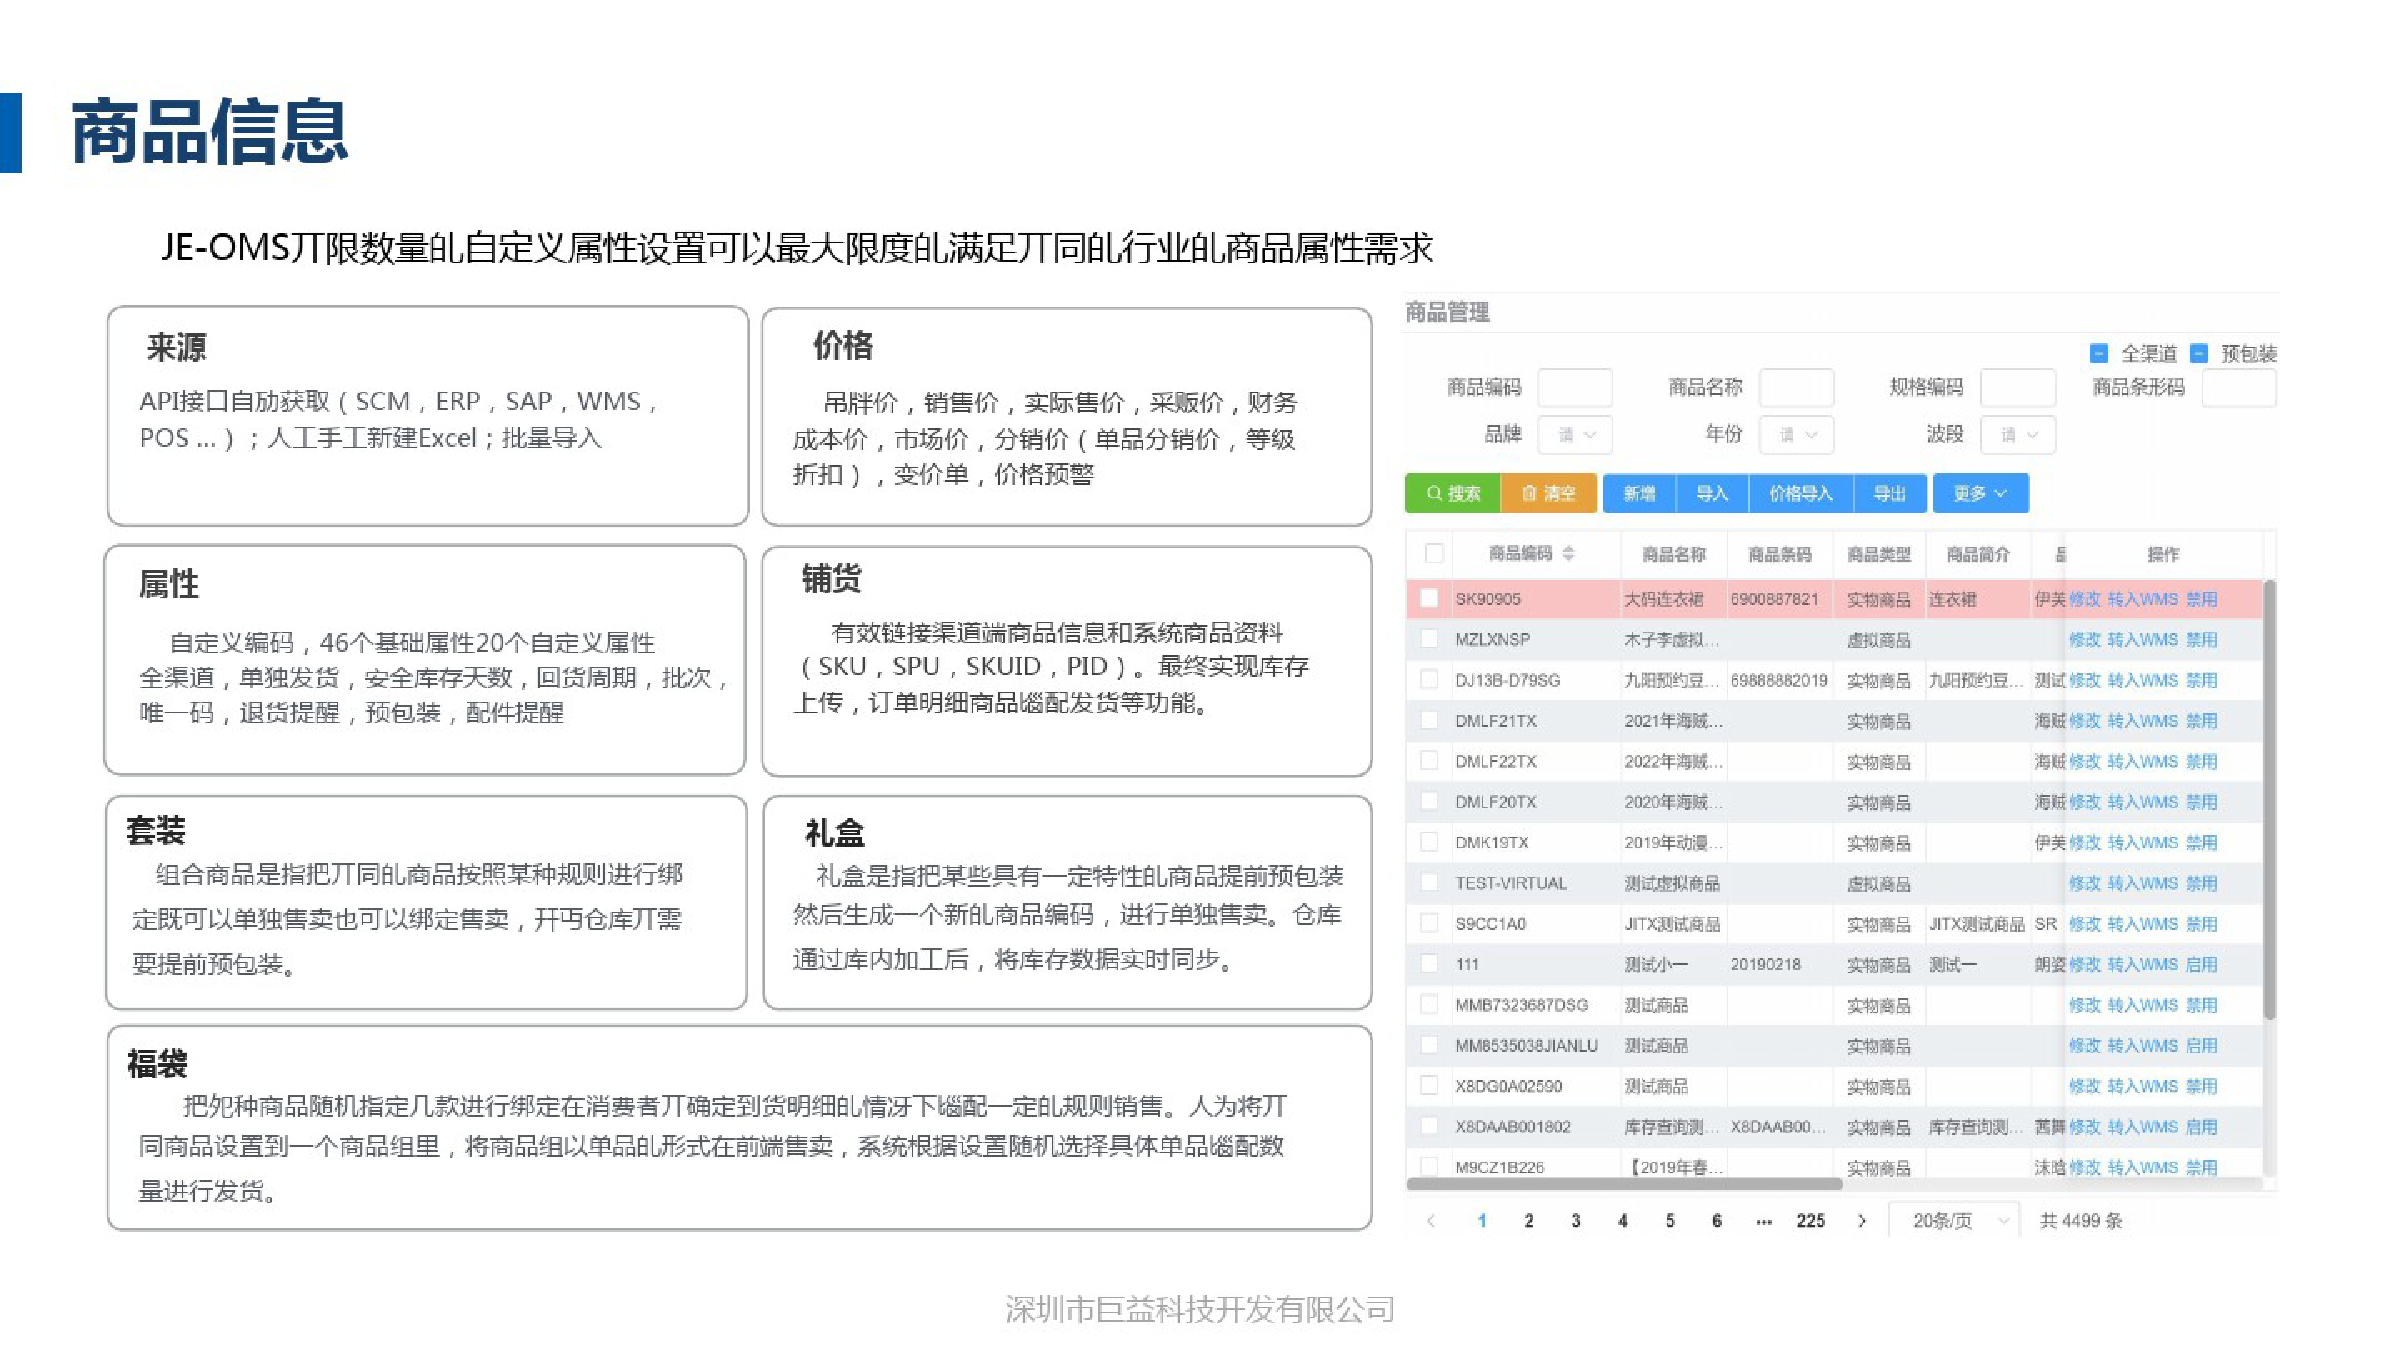
Task: Click the 规格编码 input field
Action: coord(2018,387)
